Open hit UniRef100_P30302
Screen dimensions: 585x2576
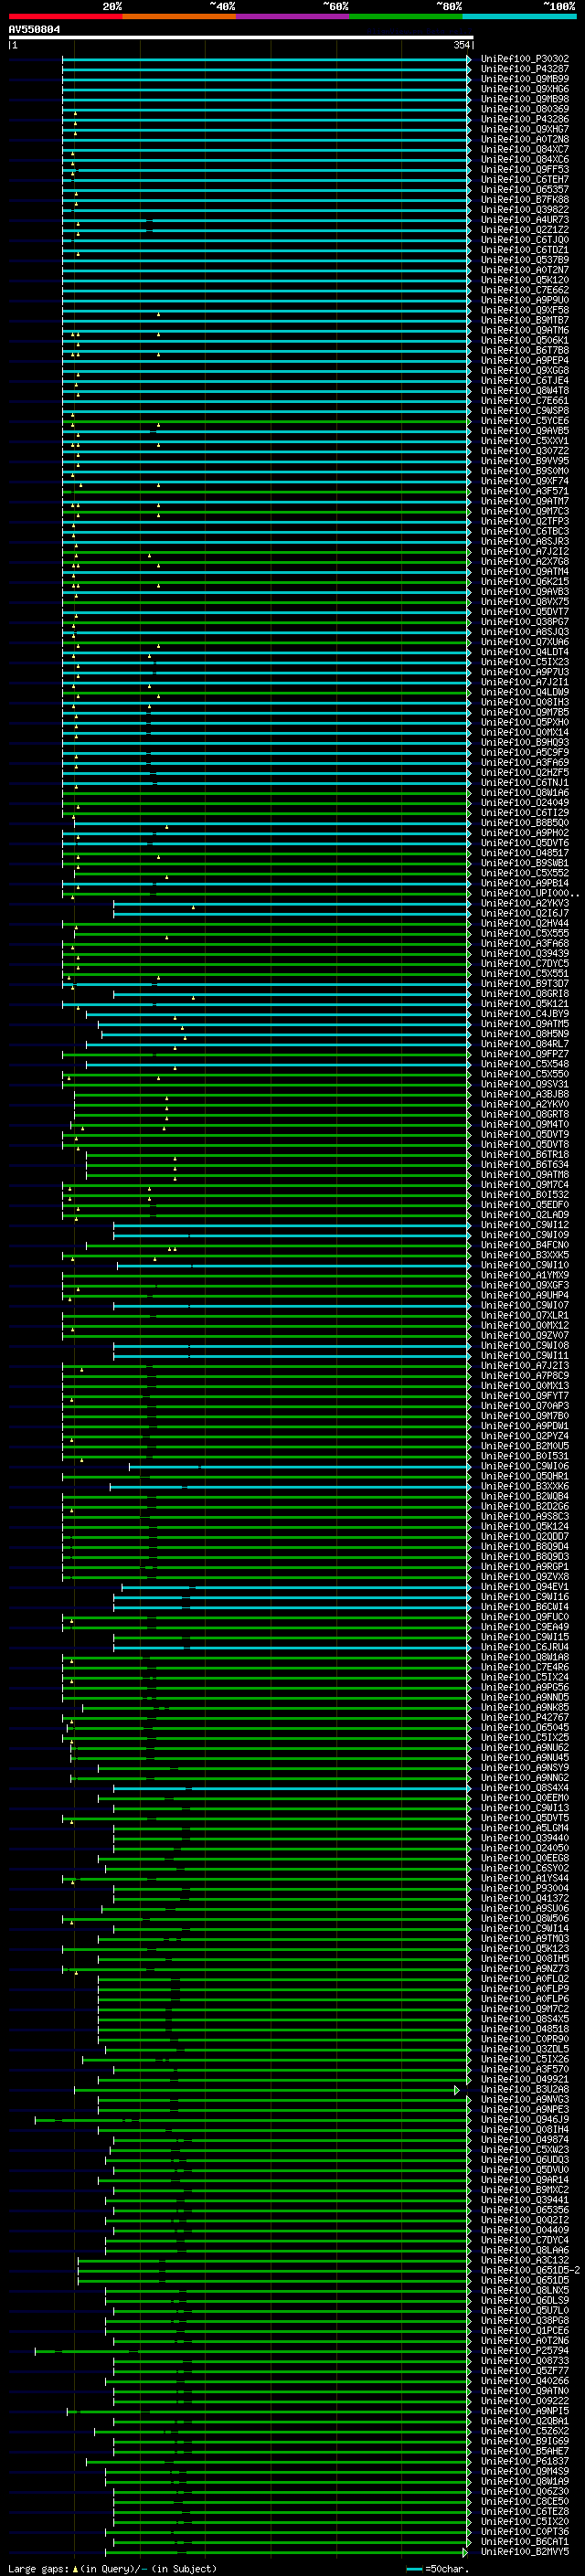pos(525,59)
